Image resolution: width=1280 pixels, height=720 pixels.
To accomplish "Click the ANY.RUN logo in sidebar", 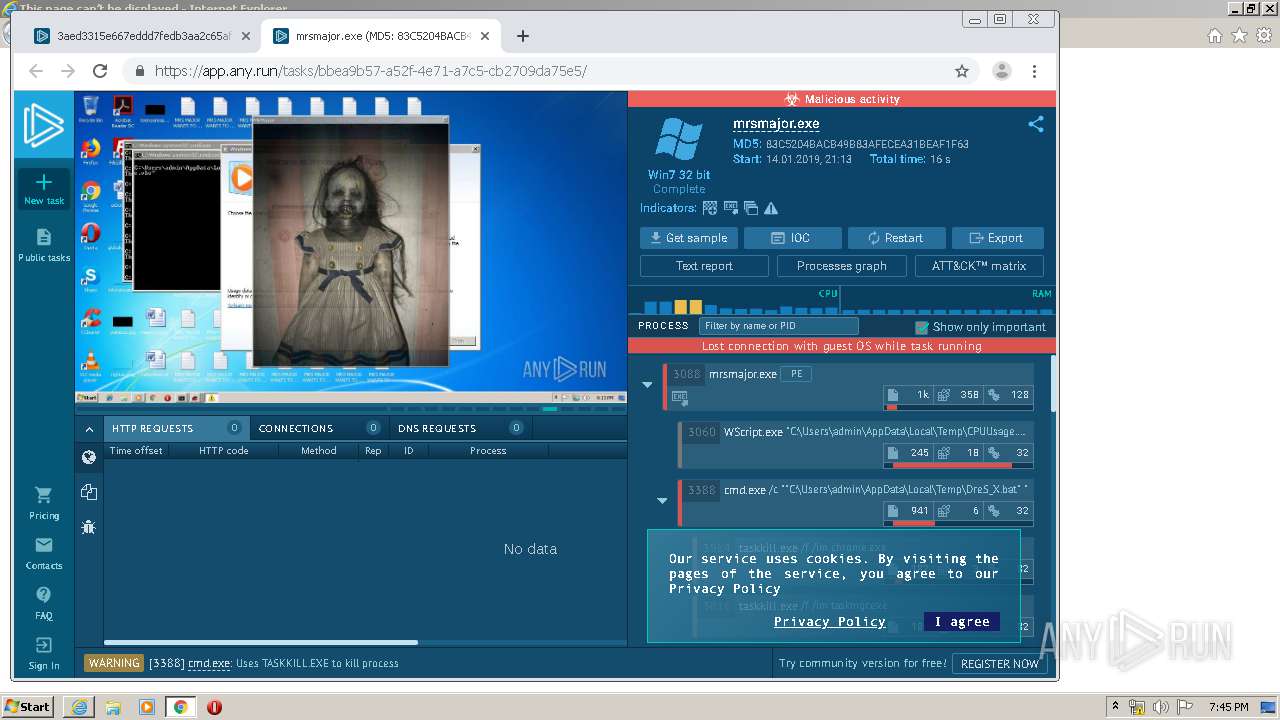I will click(x=44, y=125).
